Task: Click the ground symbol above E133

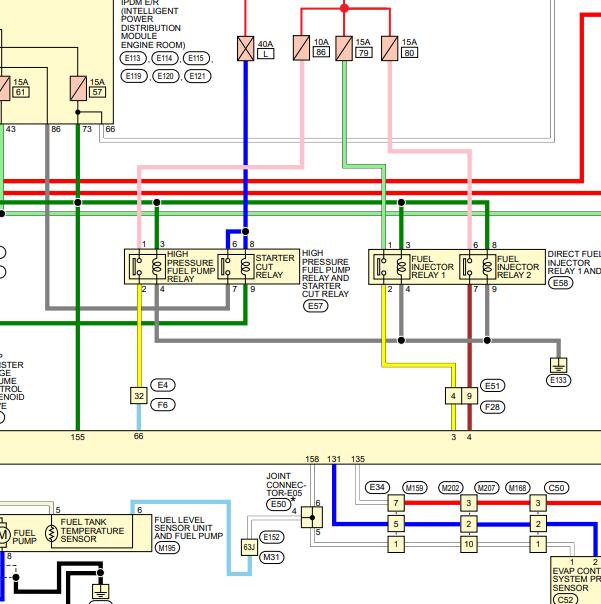Action: tap(559, 365)
